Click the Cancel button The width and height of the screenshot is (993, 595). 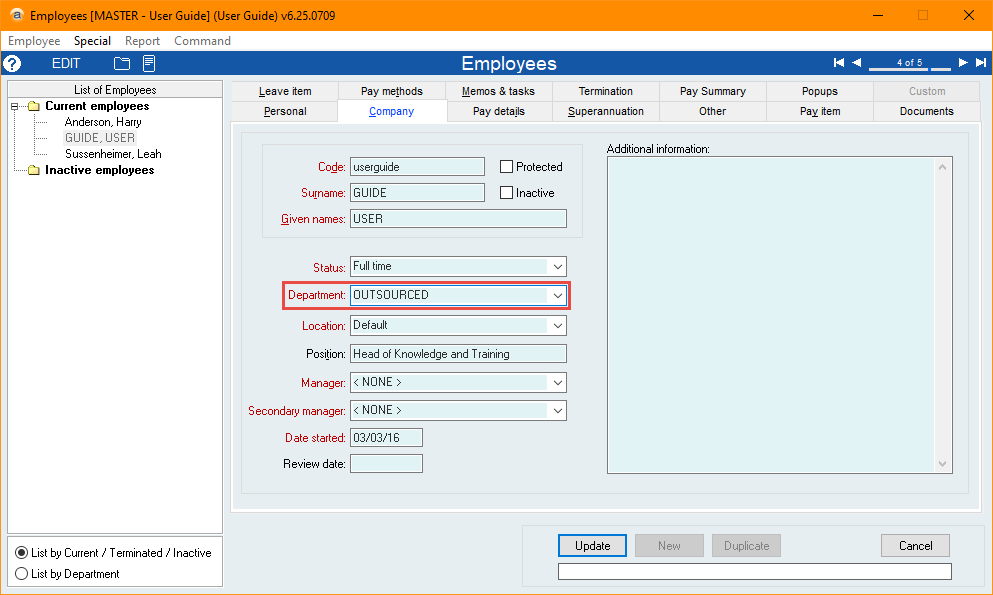915,546
